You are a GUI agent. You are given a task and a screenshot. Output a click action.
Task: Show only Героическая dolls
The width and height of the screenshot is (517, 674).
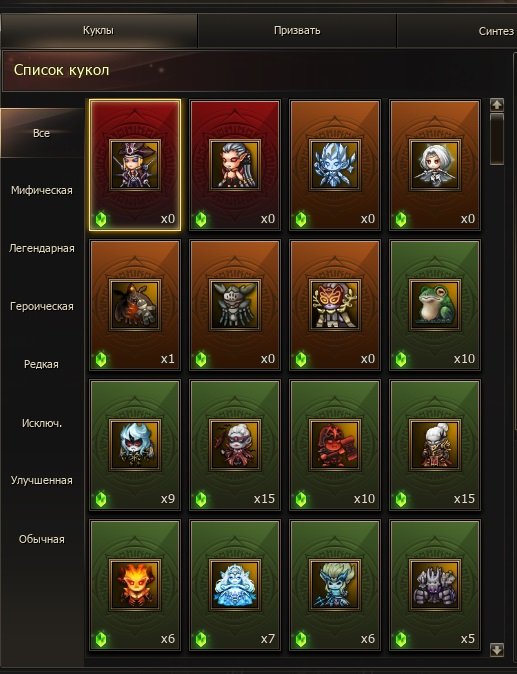point(42,306)
